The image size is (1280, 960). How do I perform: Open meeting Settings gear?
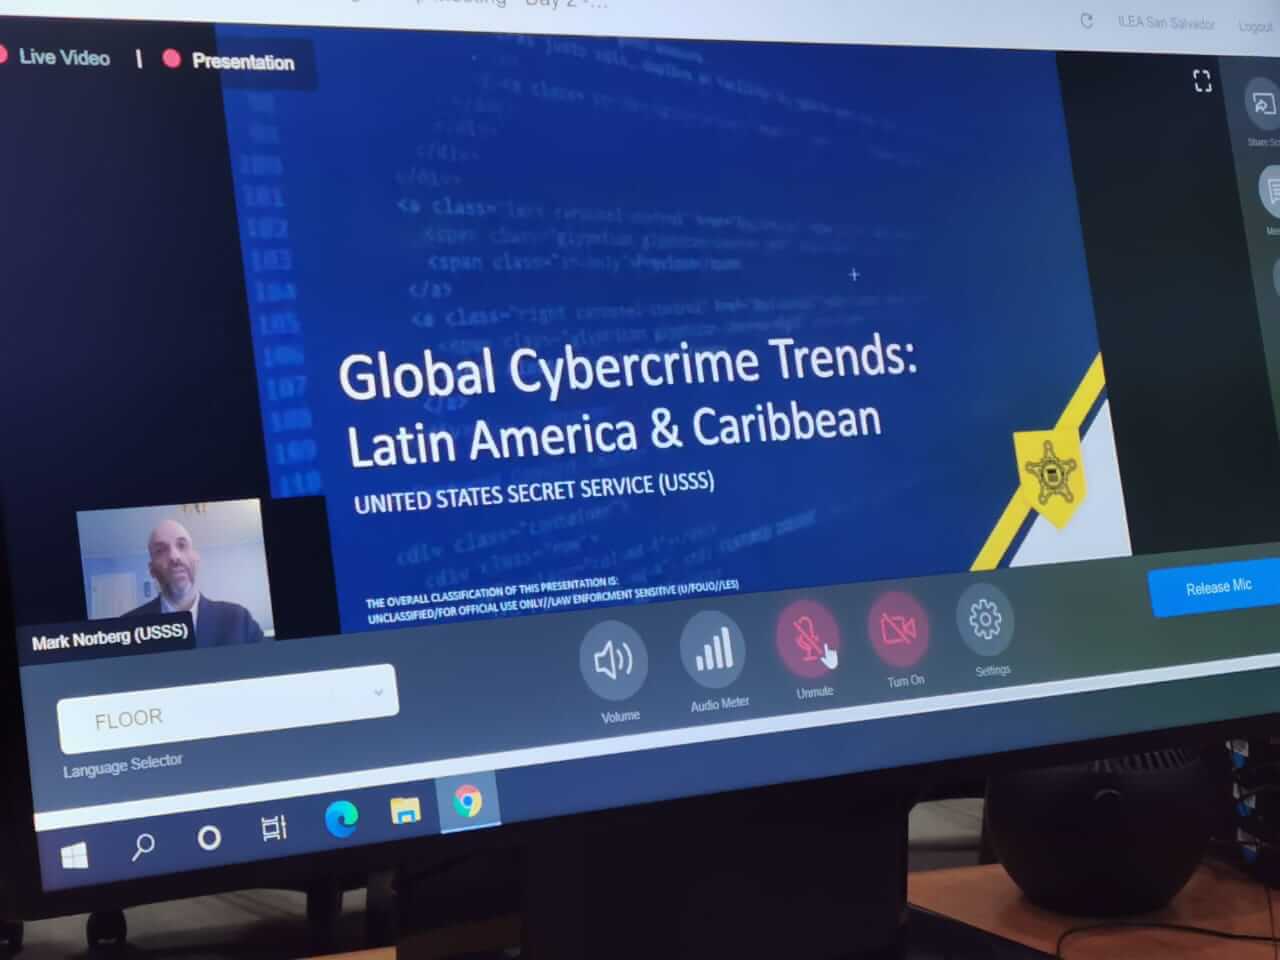click(985, 618)
